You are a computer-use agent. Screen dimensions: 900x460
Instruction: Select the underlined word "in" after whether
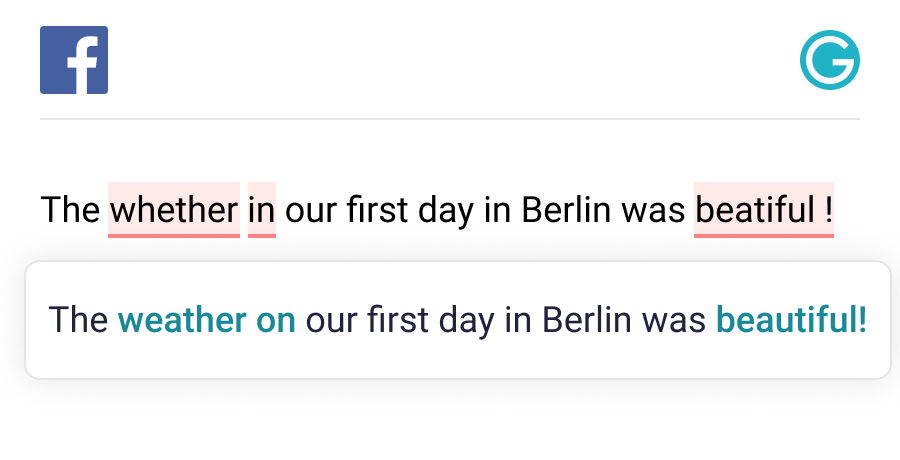click(262, 210)
